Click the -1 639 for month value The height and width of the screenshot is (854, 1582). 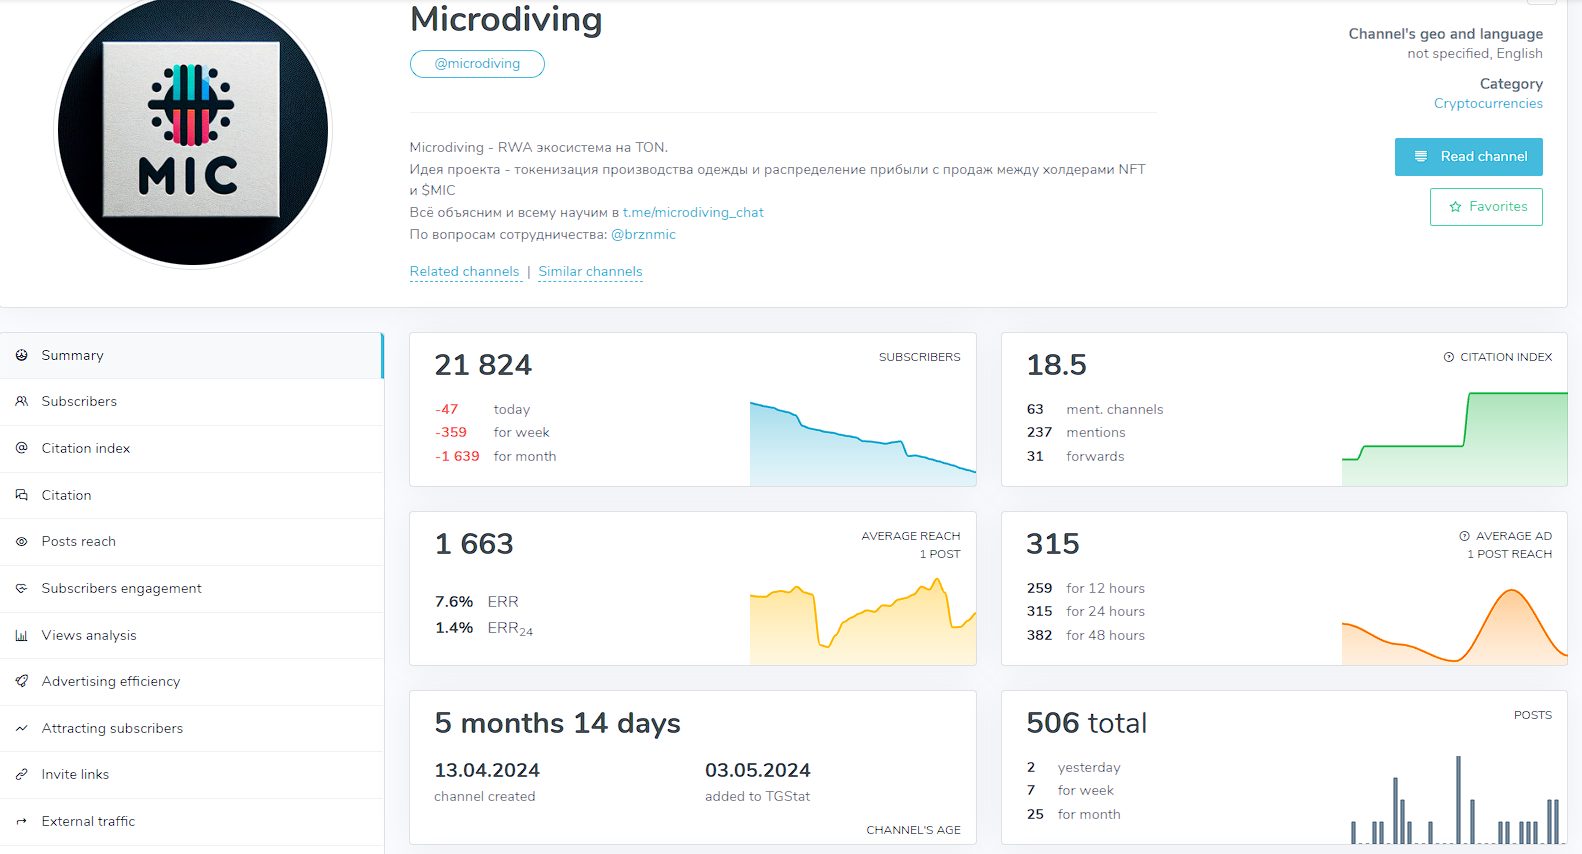point(457,456)
